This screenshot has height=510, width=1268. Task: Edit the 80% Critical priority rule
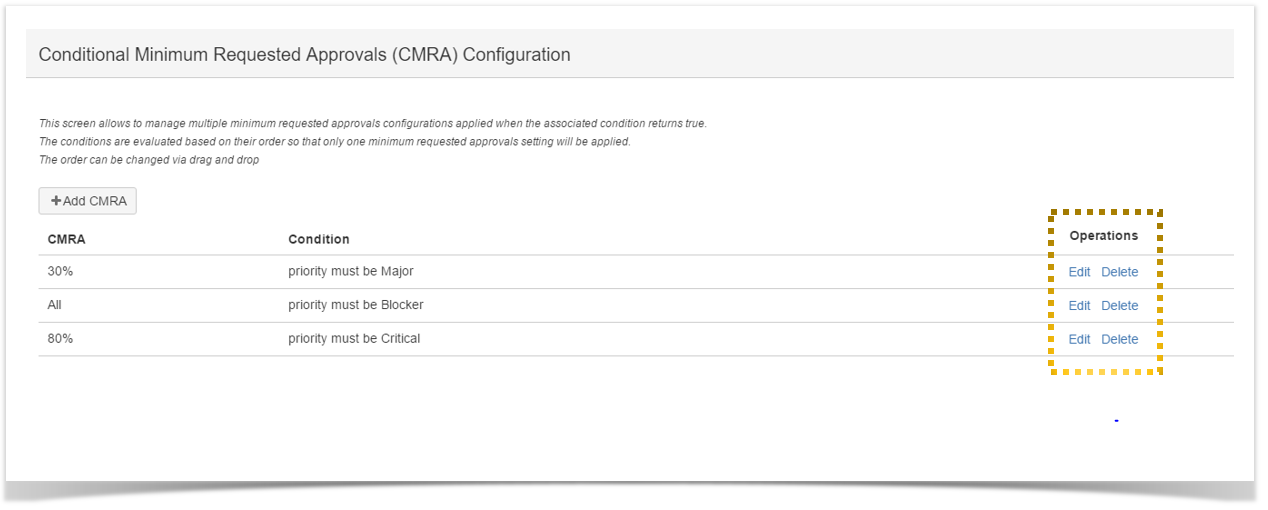1079,339
